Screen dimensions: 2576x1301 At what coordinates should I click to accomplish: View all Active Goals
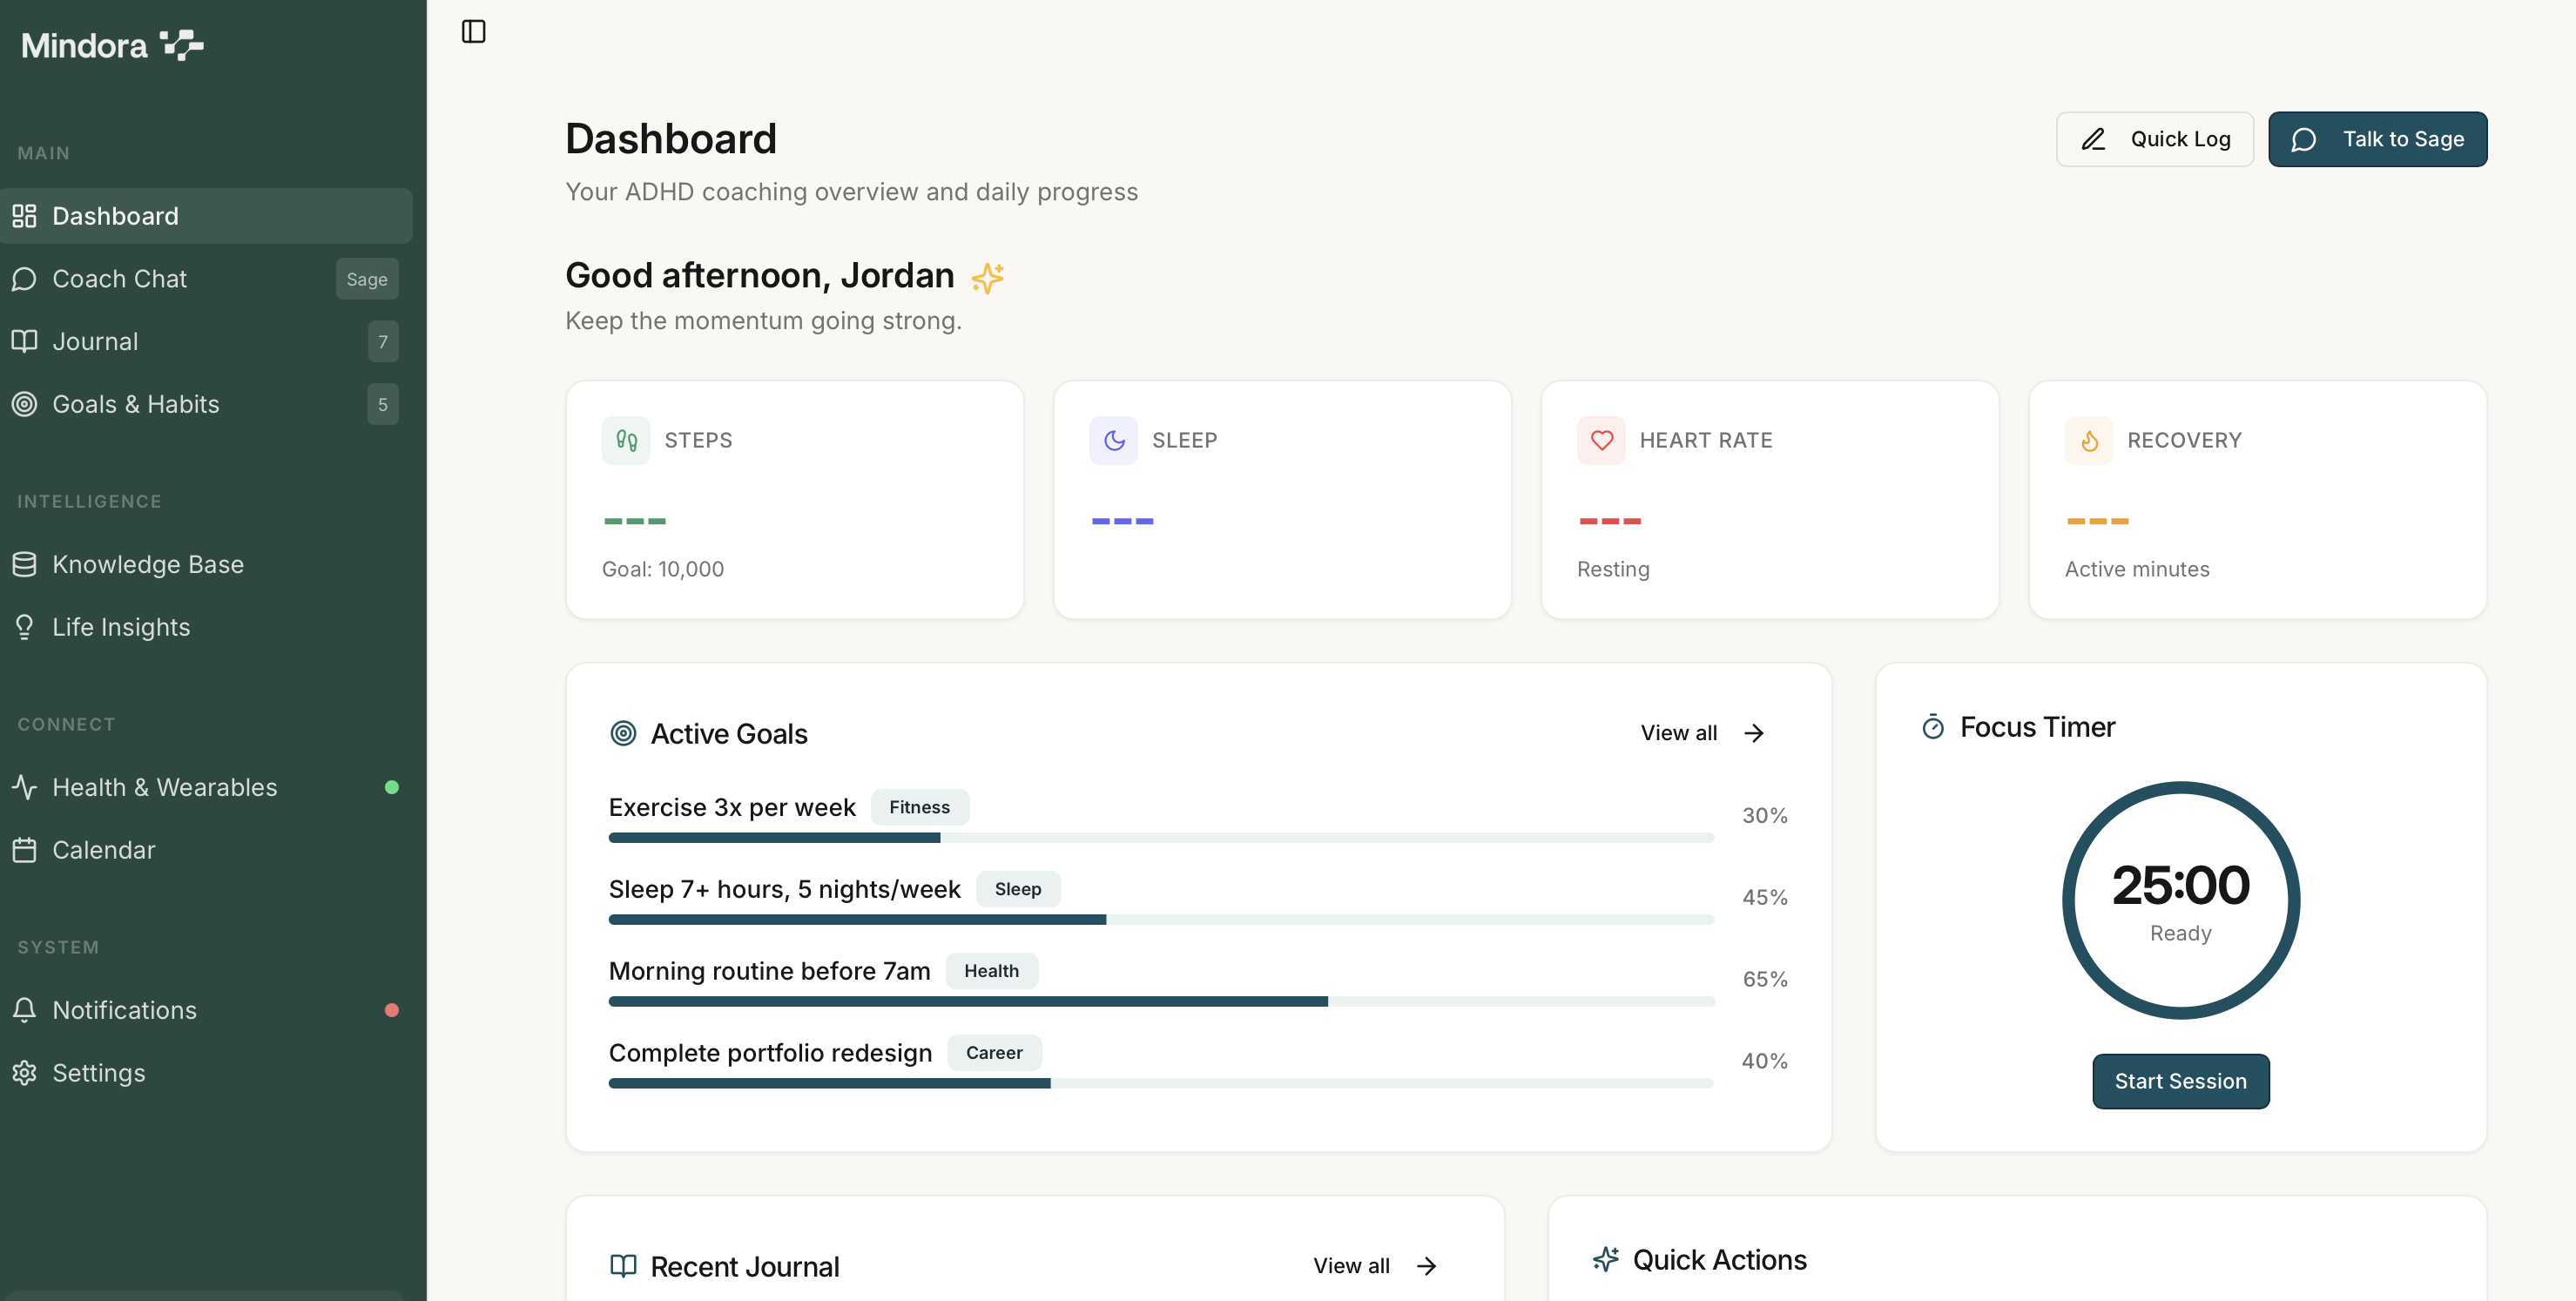[x=1702, y=733]
